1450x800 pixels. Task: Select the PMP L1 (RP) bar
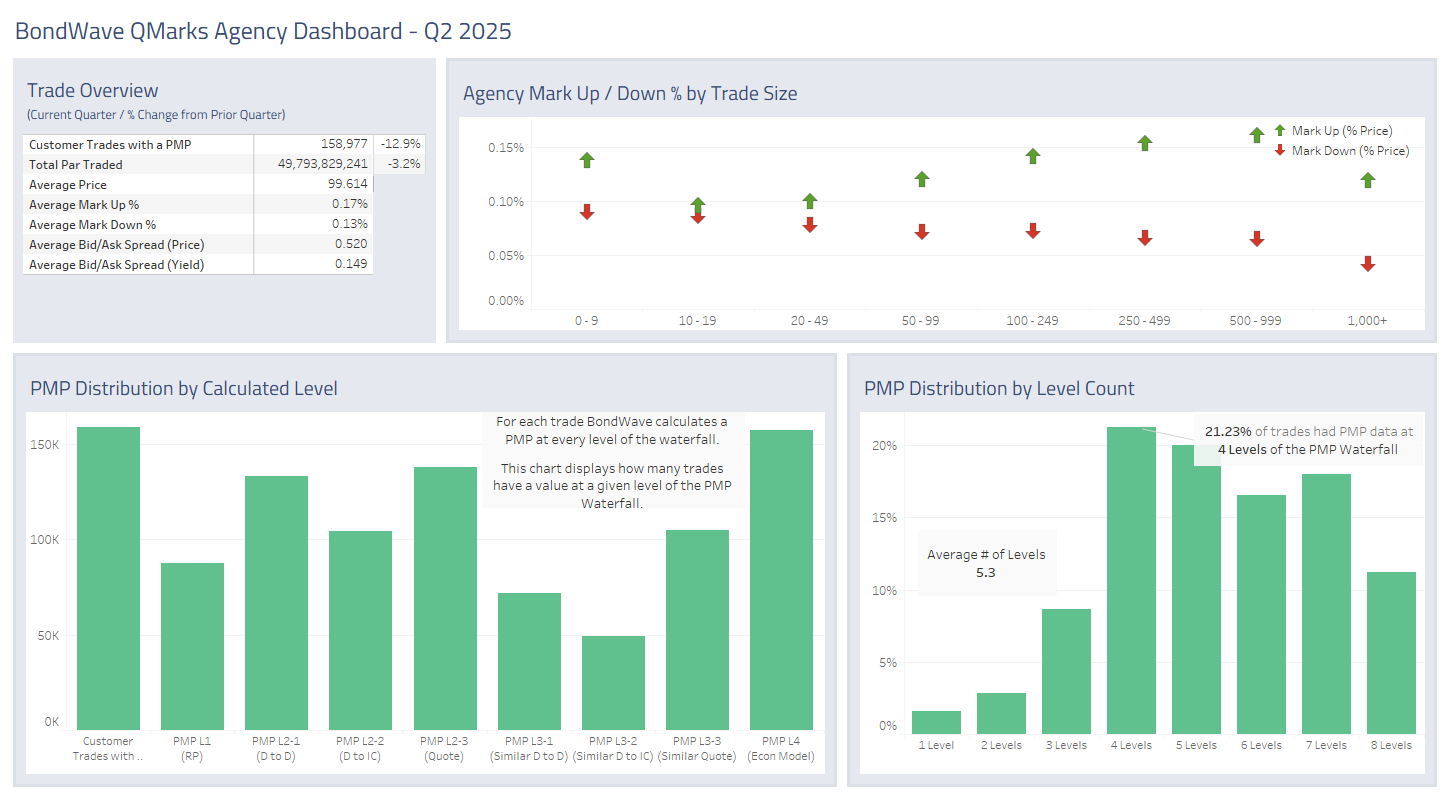coord(192,646)
